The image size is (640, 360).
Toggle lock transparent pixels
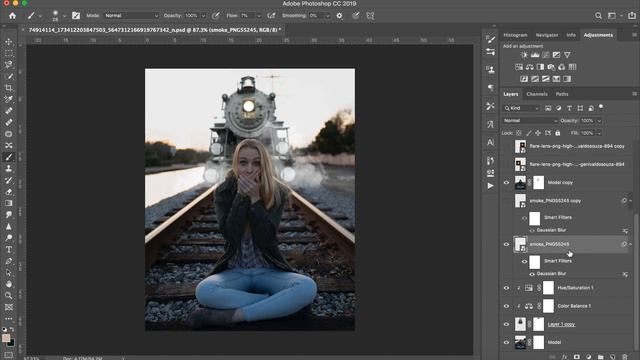pos(519,133)
